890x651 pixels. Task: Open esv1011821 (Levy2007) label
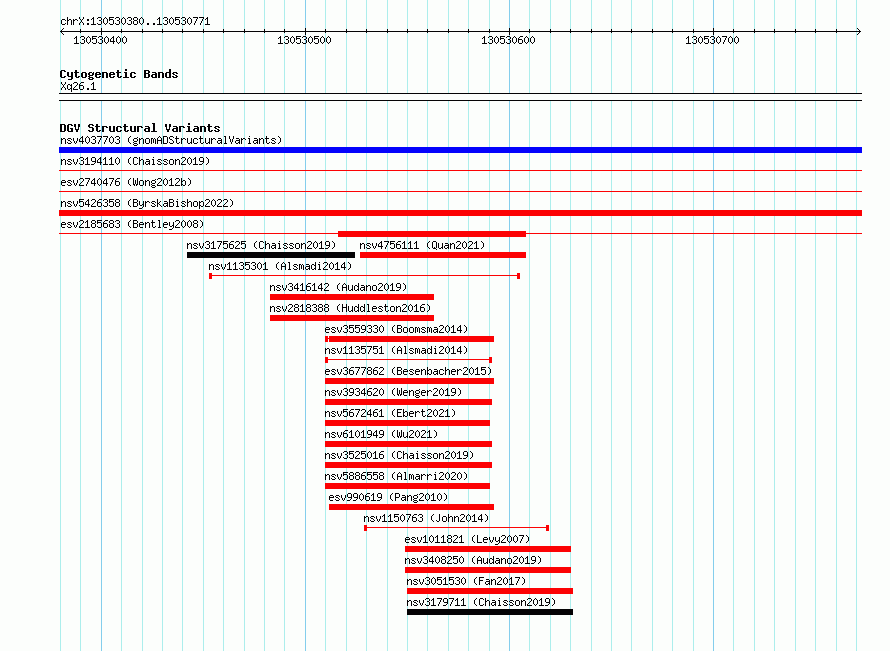point(467,539)
